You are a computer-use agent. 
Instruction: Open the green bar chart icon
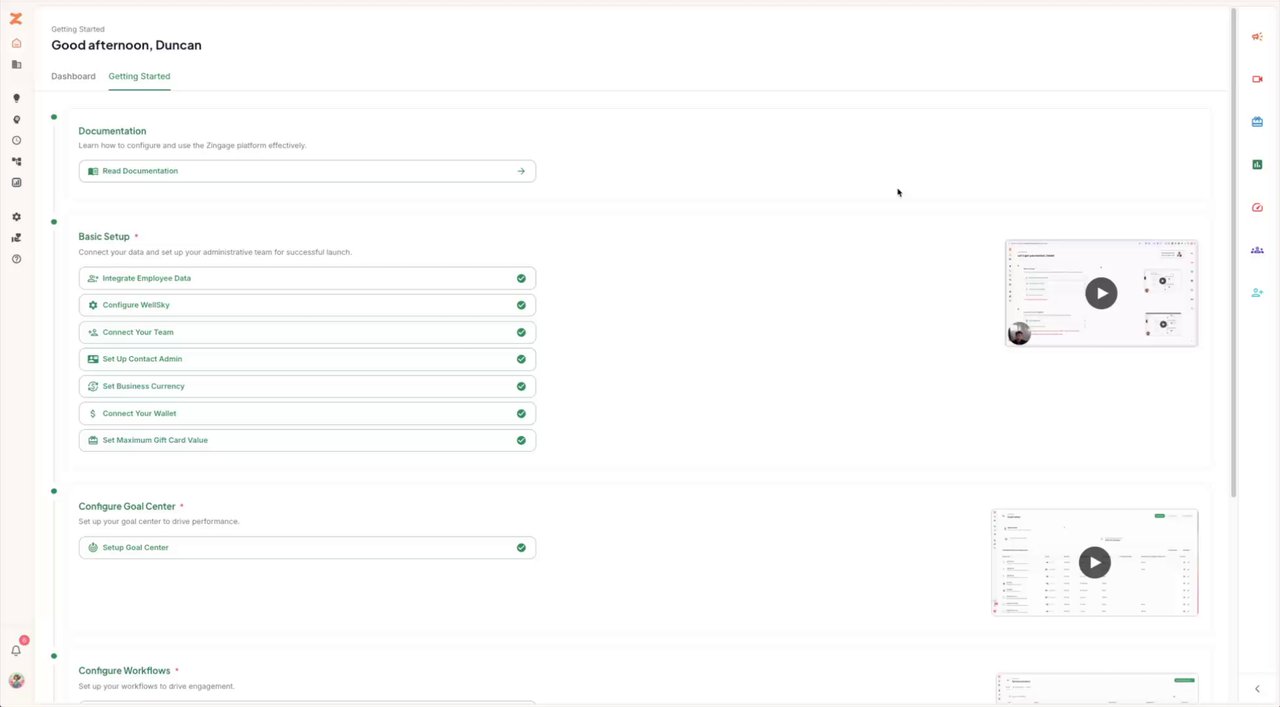click(x=1257, y=164)
